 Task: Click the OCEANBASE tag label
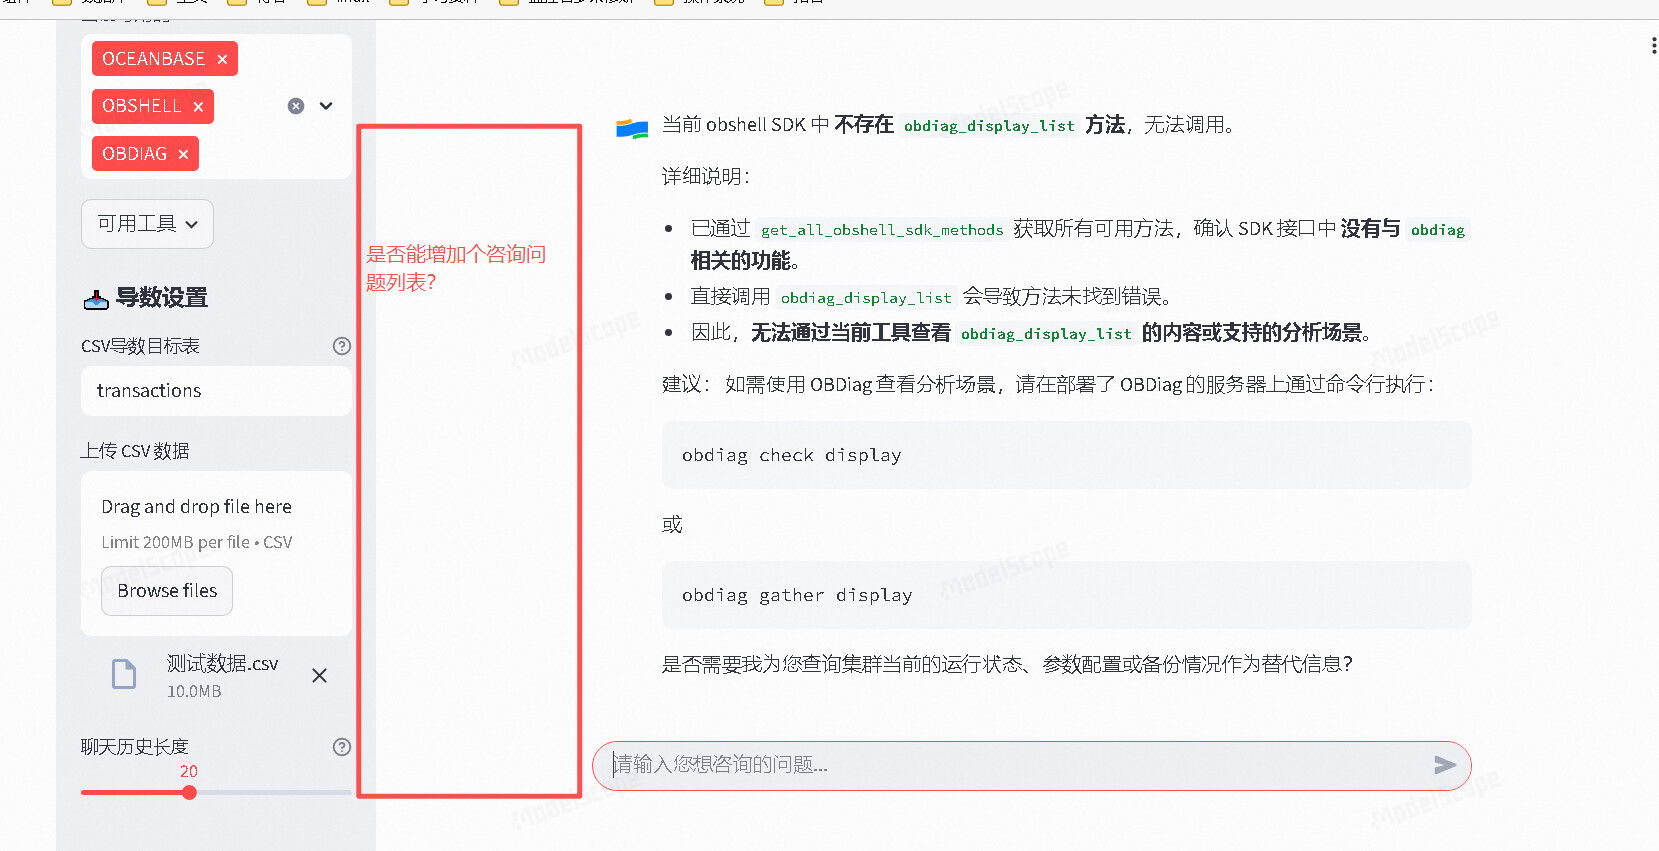153,59
